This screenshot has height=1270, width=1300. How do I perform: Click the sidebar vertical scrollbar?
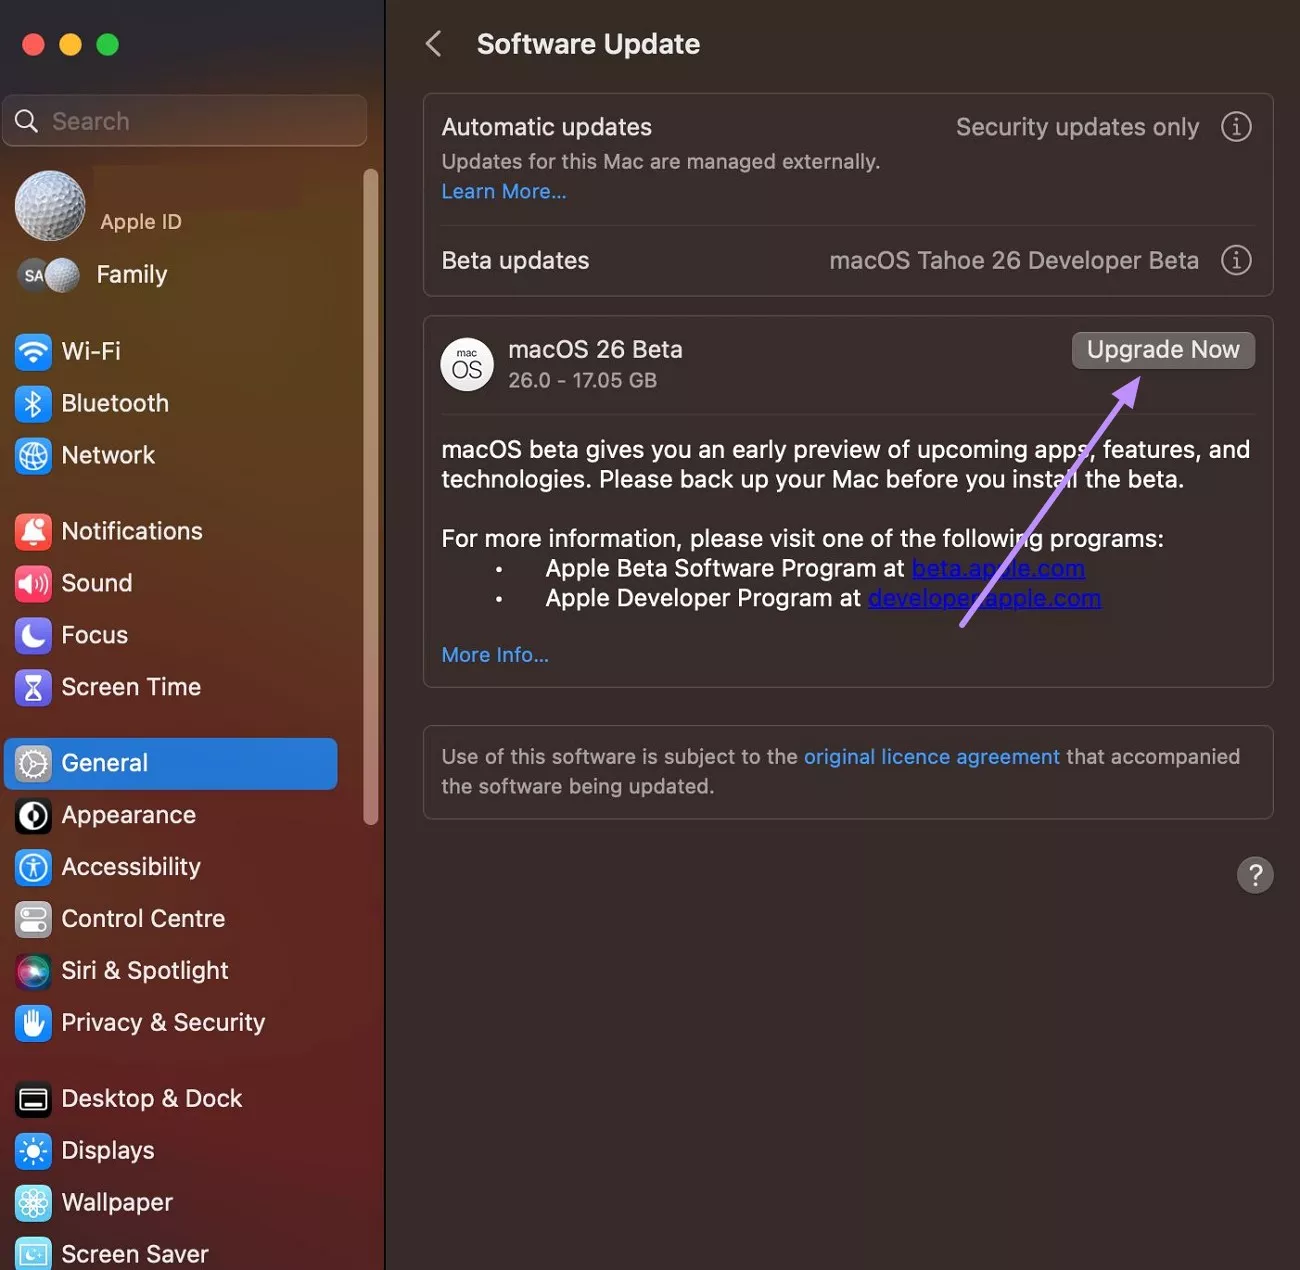click(x=371, y=497)
